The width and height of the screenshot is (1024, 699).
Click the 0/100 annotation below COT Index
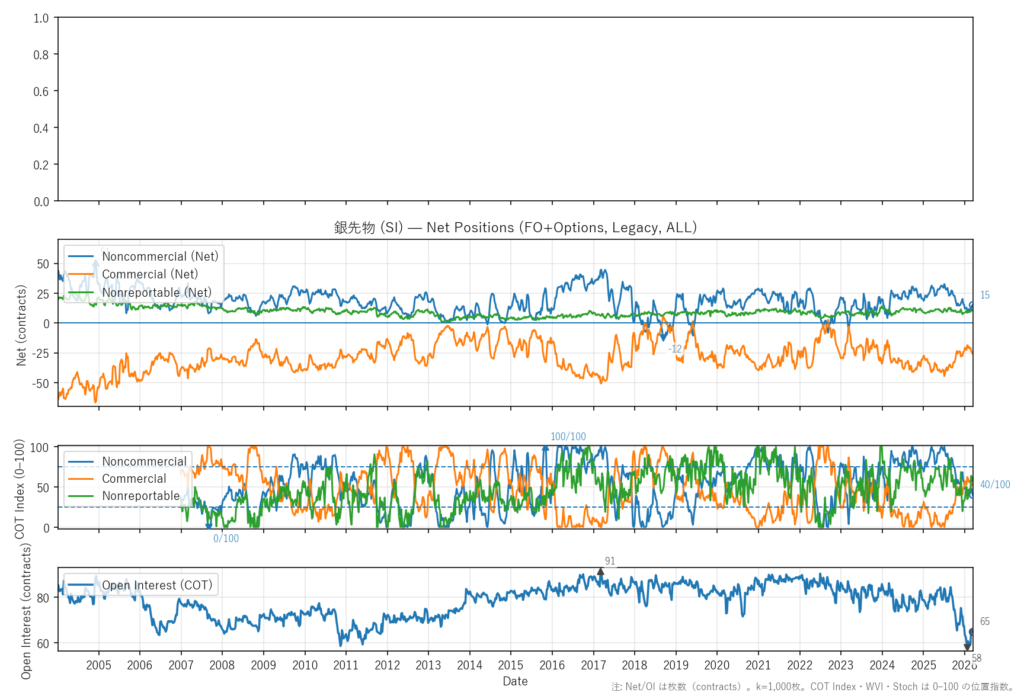pyautogui.click(x=226, y=539)
